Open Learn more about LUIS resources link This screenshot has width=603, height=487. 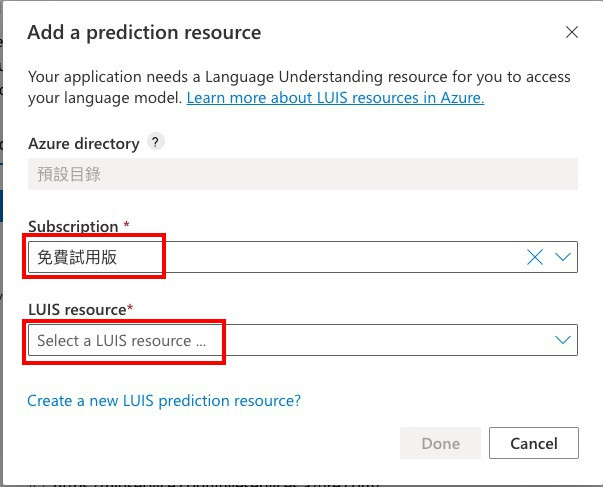(x=335, y=98)
